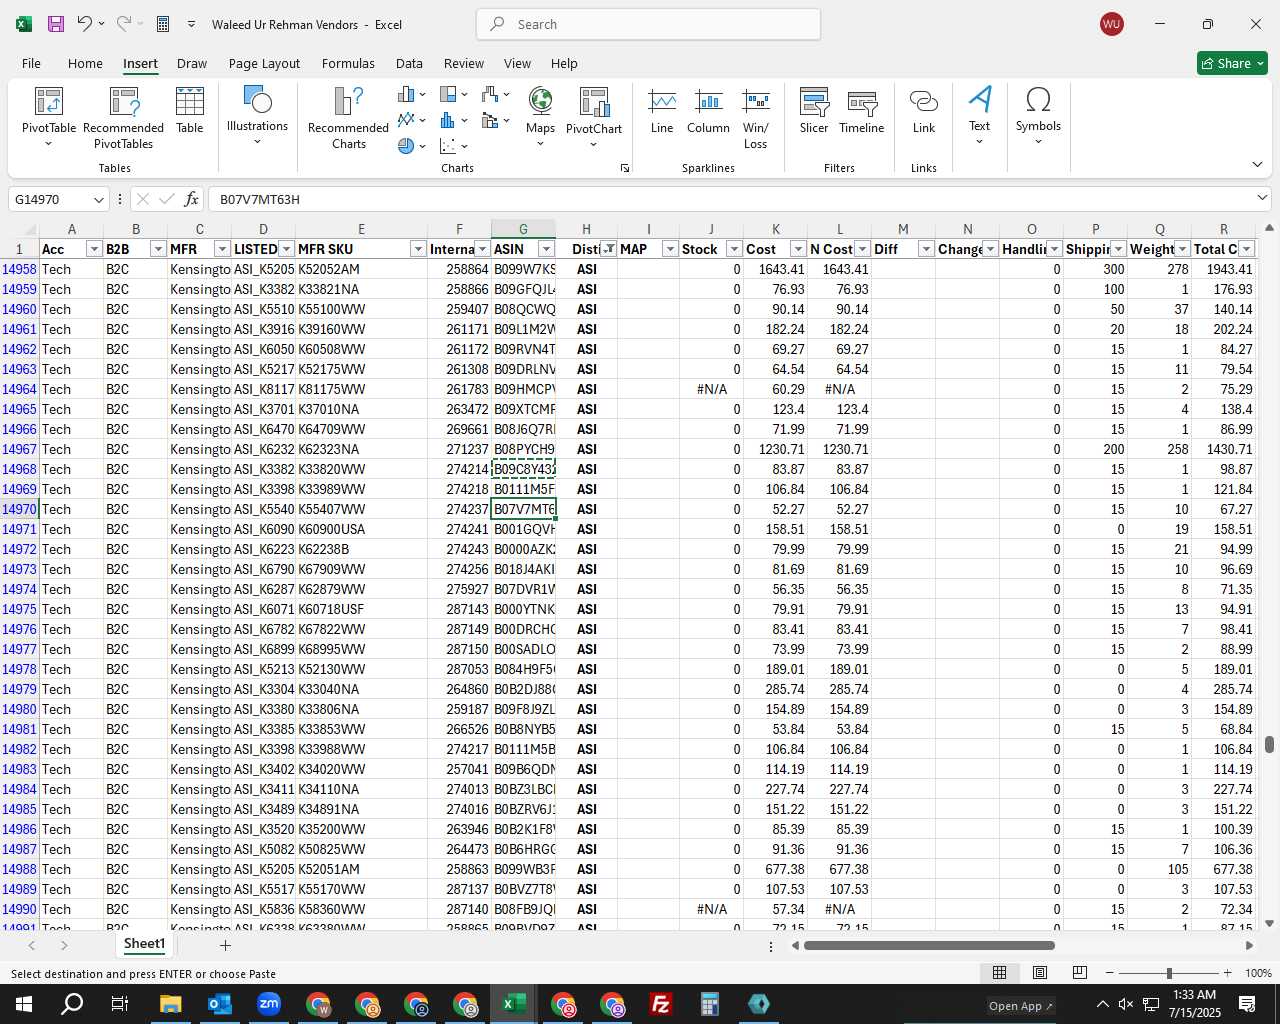Image resolution: width=1280 pixels, height=1024 pixels.
Task: Insert a Link
Action: 924,111
